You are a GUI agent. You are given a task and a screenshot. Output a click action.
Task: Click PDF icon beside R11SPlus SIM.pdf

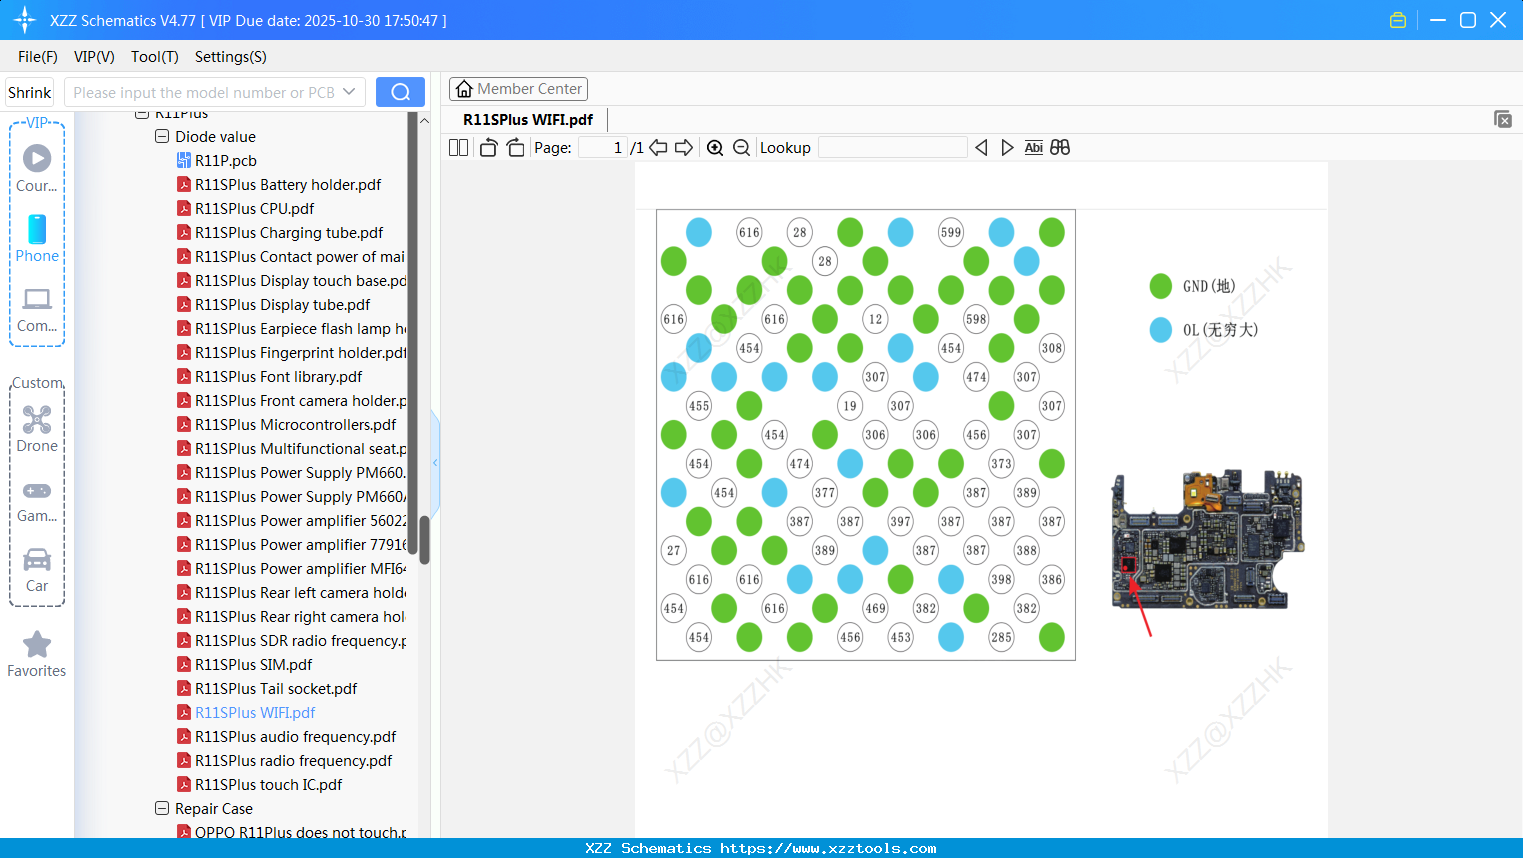184,664
